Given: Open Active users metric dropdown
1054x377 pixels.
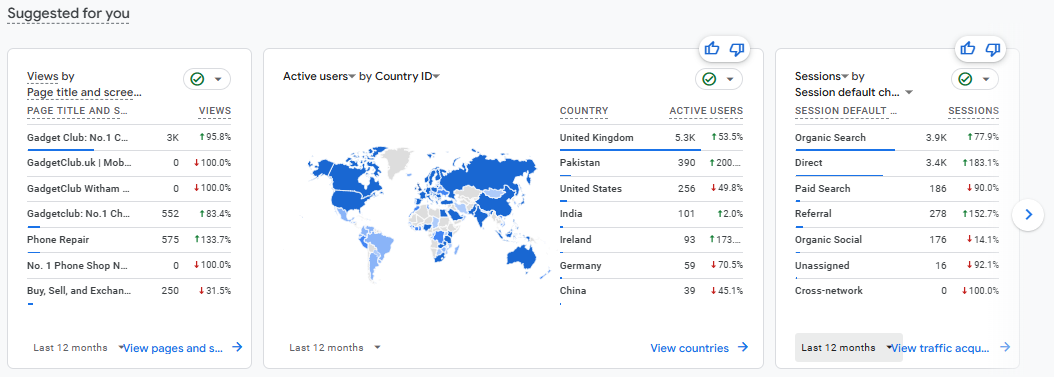Looking at the screenshot, I should click(319, 77).
